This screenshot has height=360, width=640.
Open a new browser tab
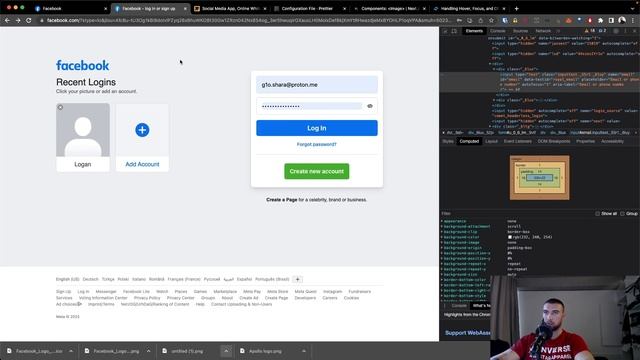point(516,8)
